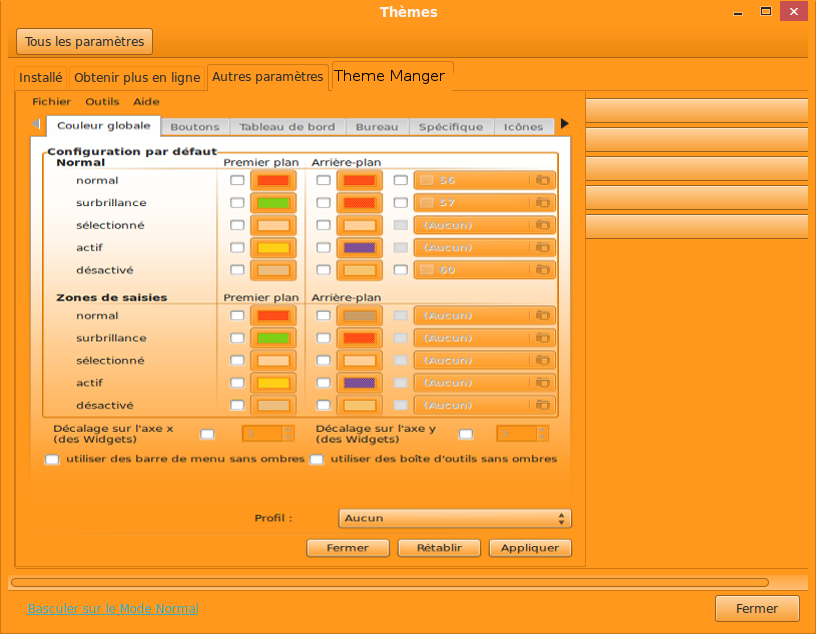Select the Theme Manger tab
Viewport: 816px width, 634px height.
tap(390, 76)
